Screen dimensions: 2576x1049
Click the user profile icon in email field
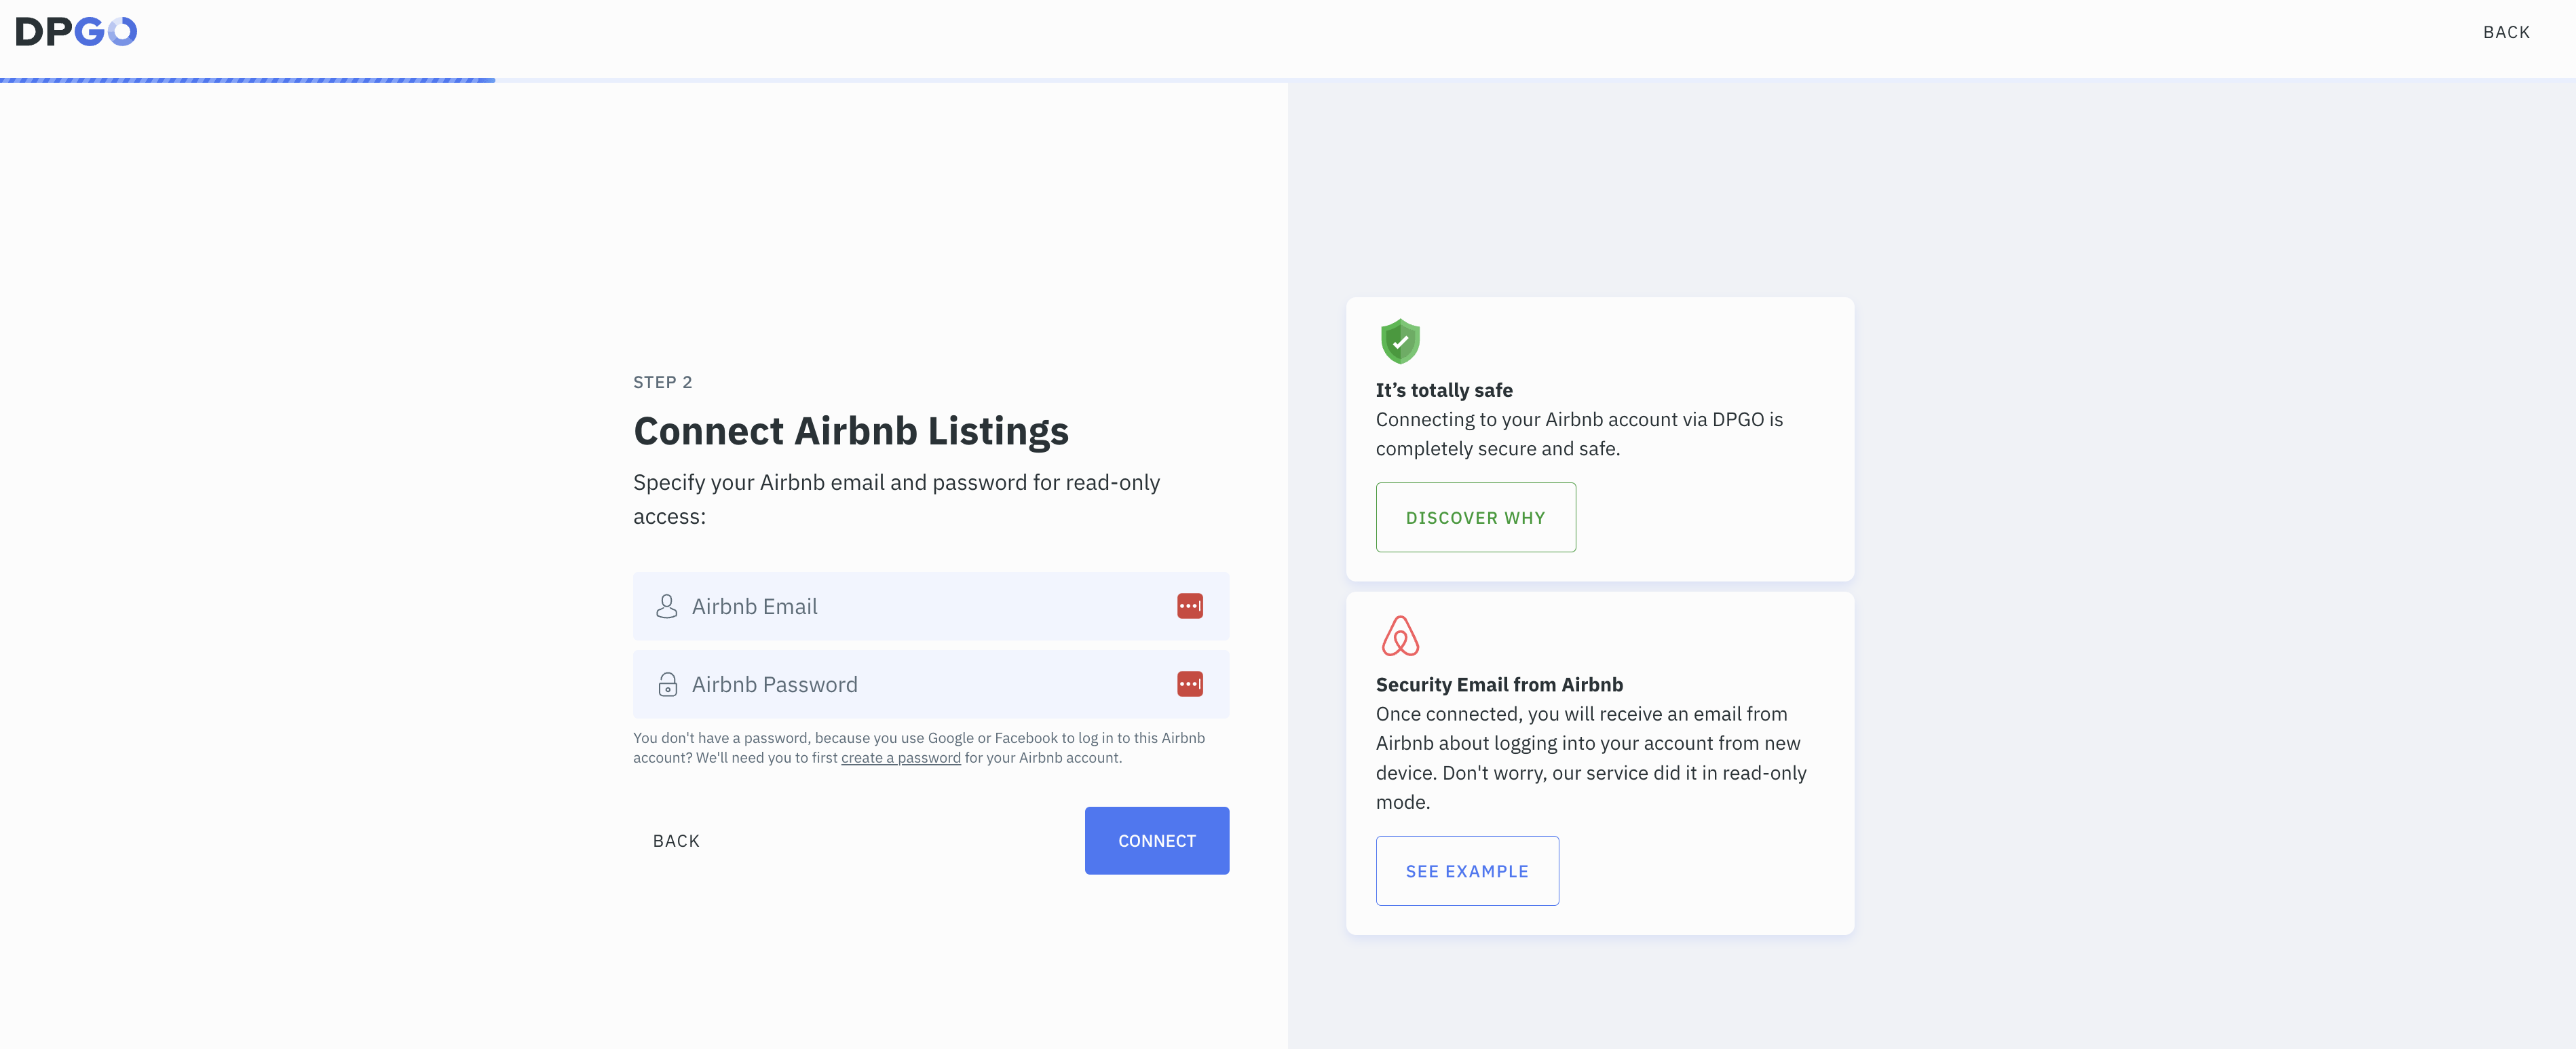pos(667,606)
